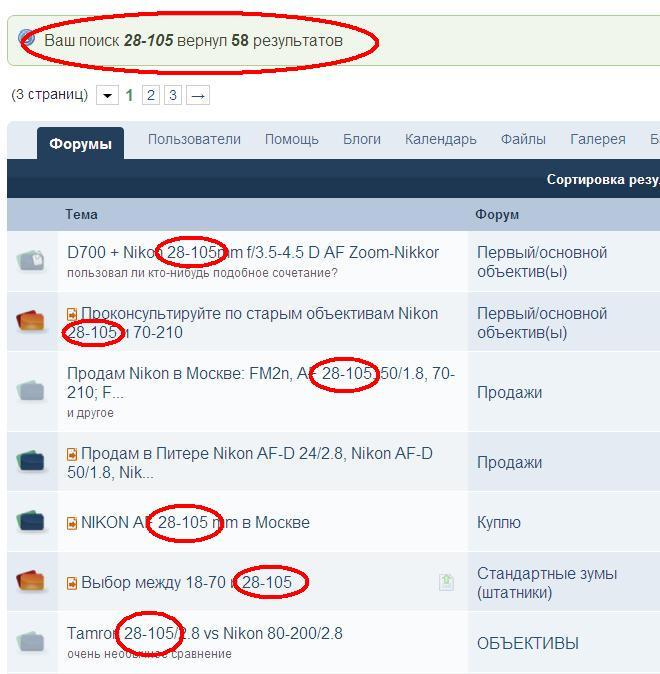The height and width of the screenshot is (674, 660).
Task: Click the attachment icon on the 18-70 thread row
Action: [446, 582]
